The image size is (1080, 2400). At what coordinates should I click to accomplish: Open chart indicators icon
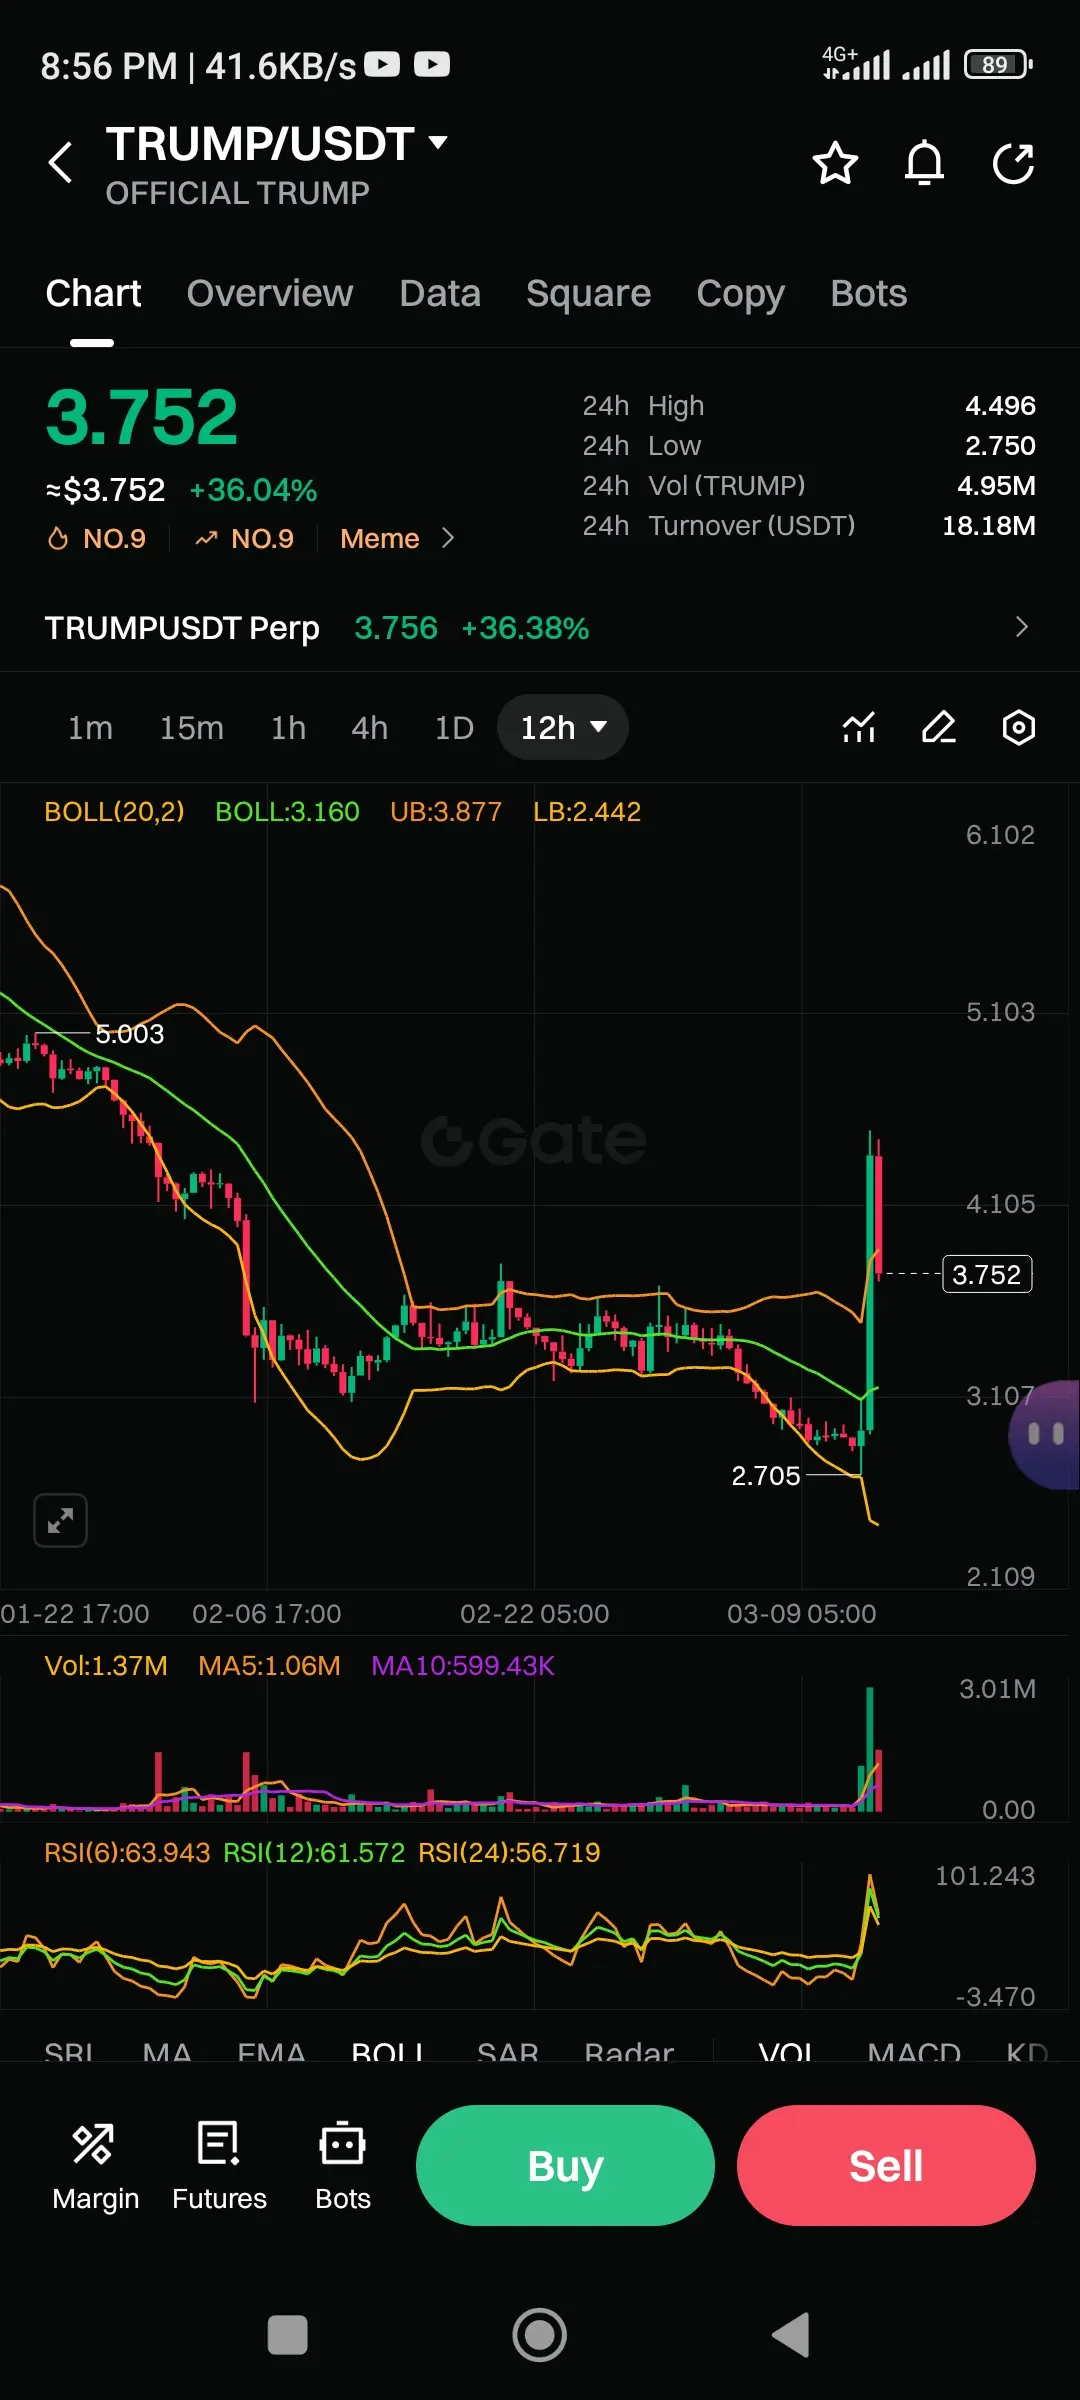point(859,727)
